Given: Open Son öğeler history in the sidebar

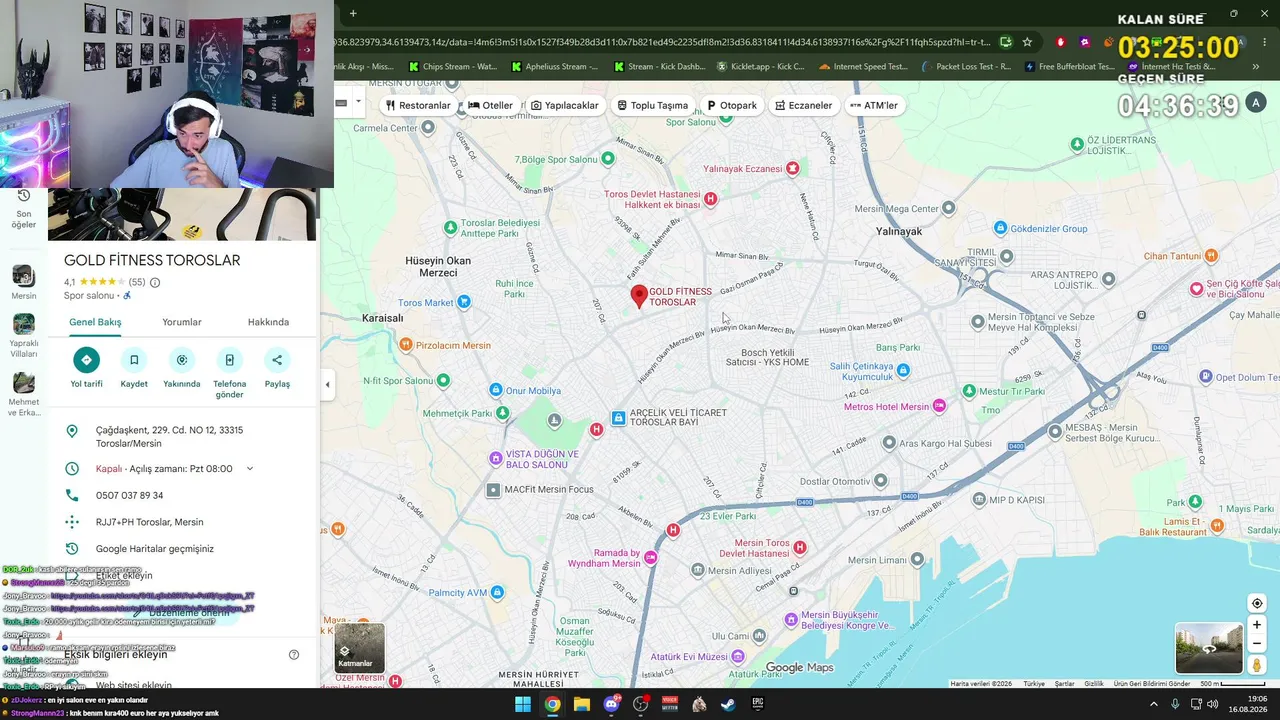Looking at the screenshot, I should [x=24, y=207].
